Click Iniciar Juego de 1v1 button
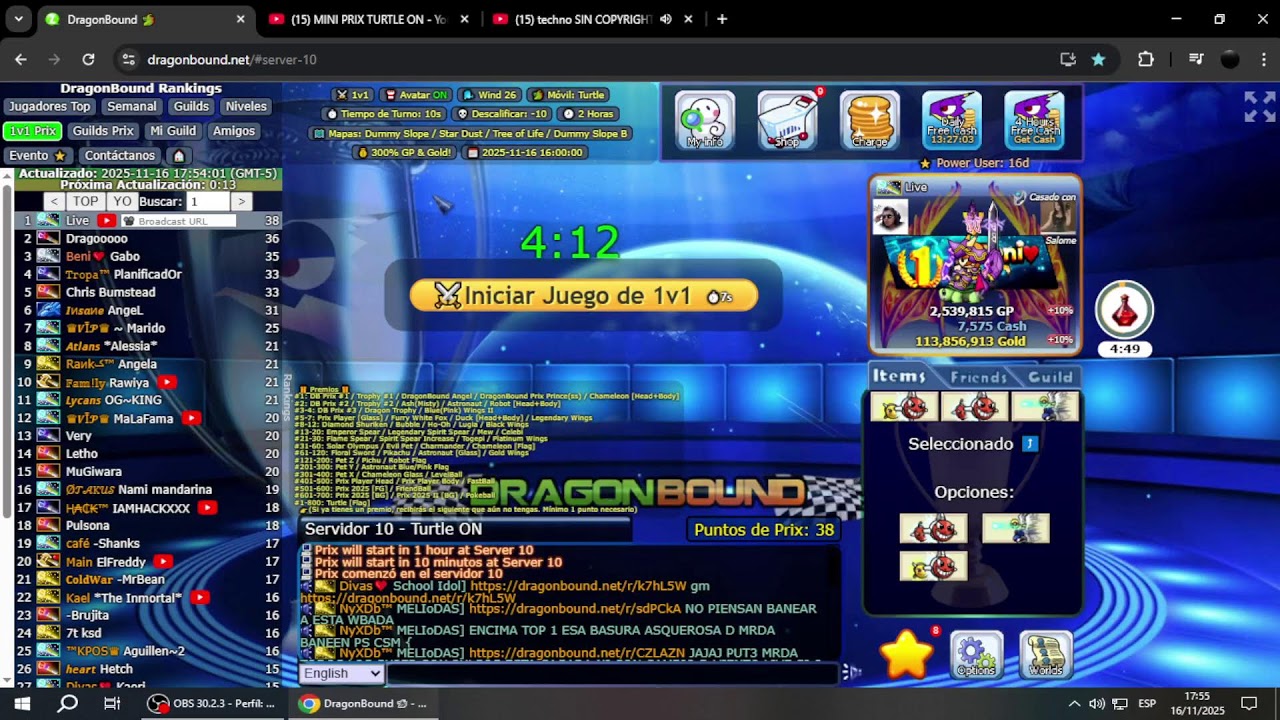The height and width of the screenshot is (720, 1280). 584,295
